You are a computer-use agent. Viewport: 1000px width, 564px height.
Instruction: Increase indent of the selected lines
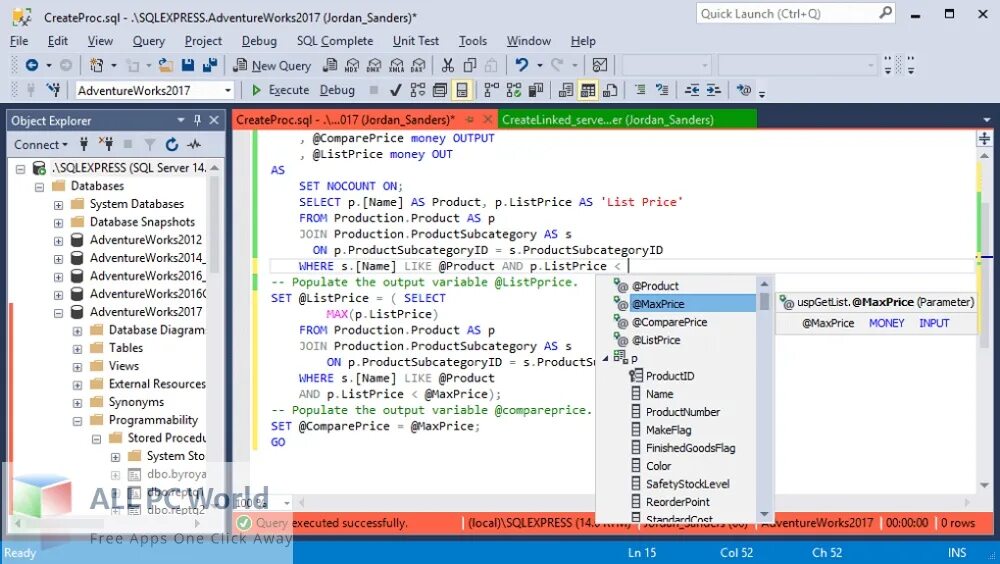[x=714, y=90]
